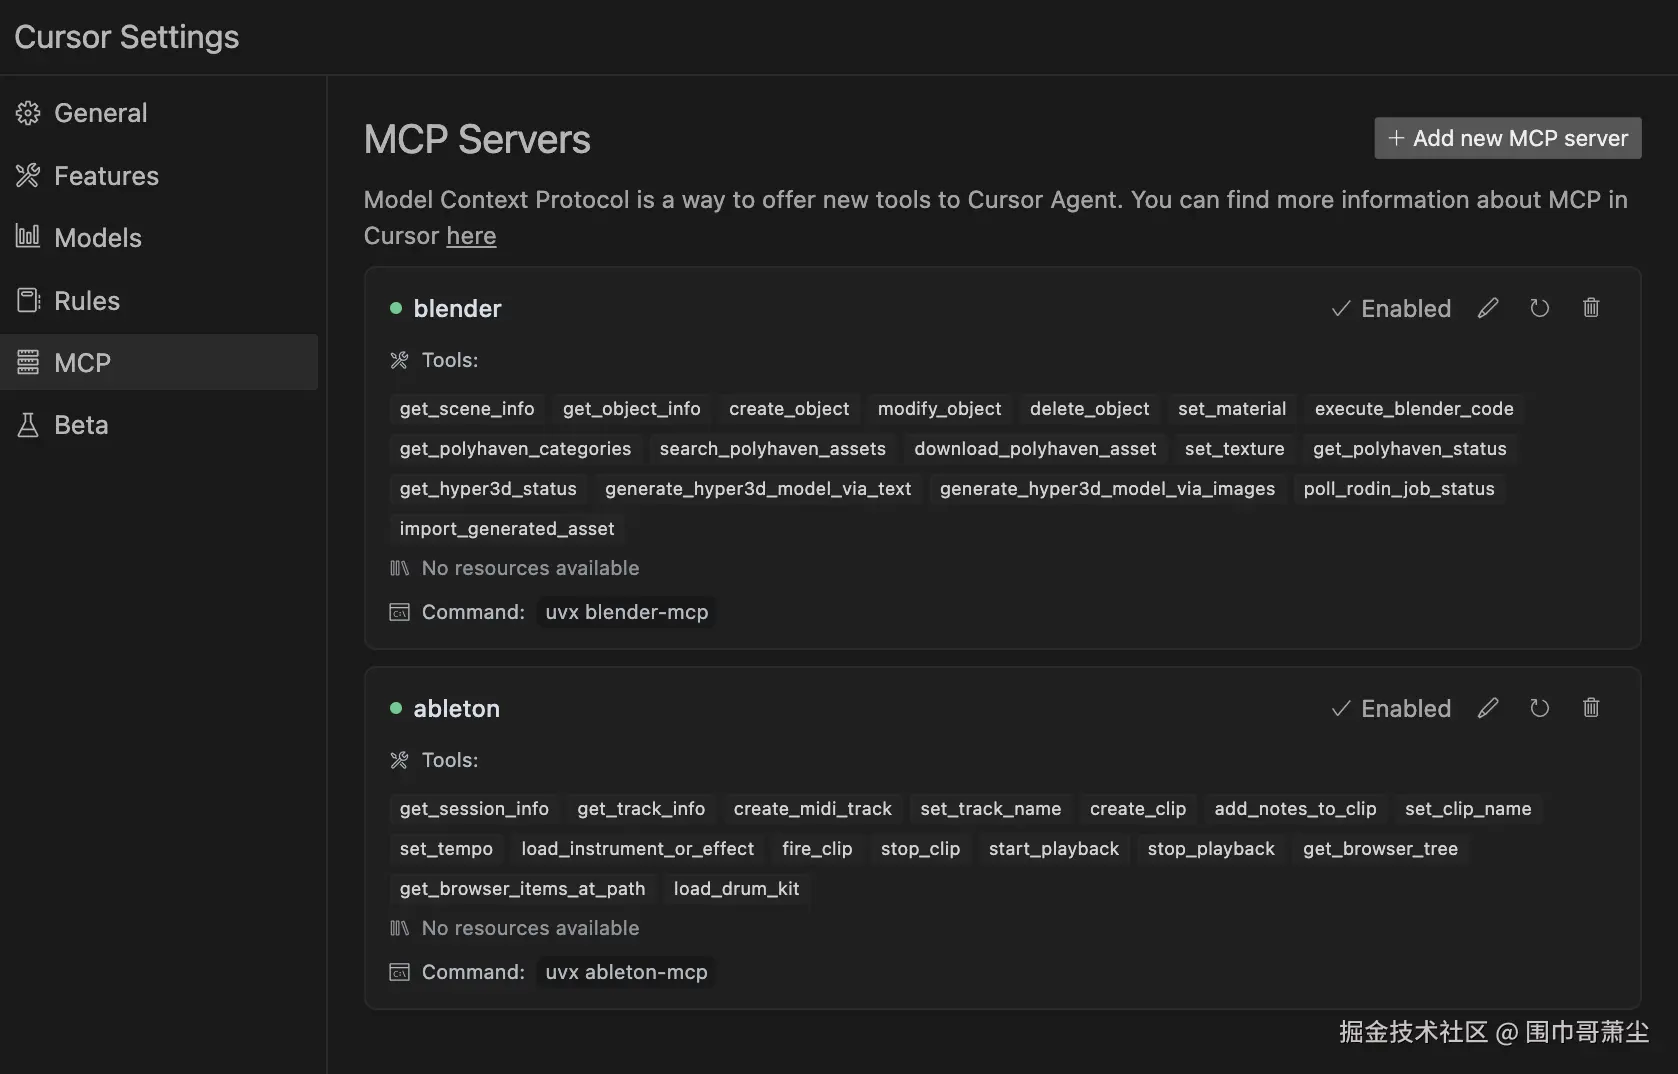This screenshot has width=1678, height=1074.
Task: Click the uvx blender-mcp command text
Action: pos(626,612)
